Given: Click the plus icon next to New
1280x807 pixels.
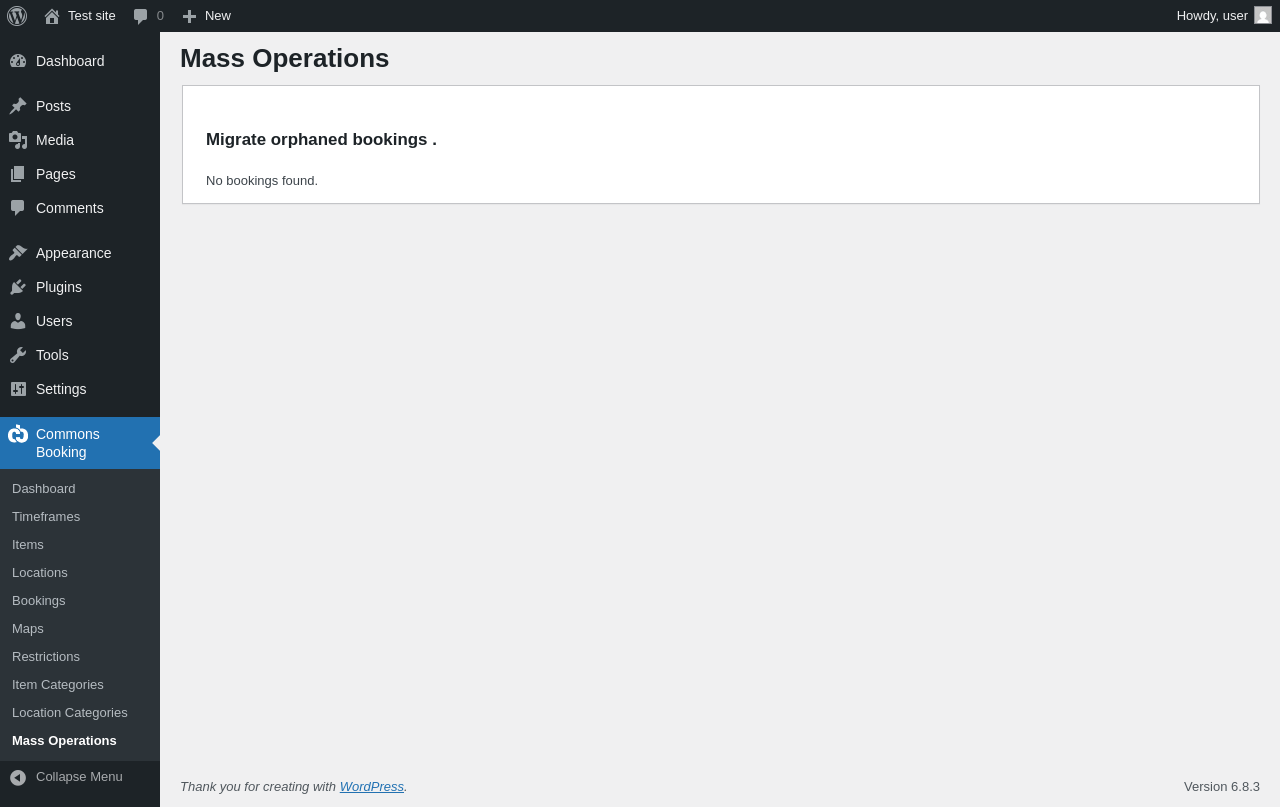Looking at the screenshot, I should (189, 16).
